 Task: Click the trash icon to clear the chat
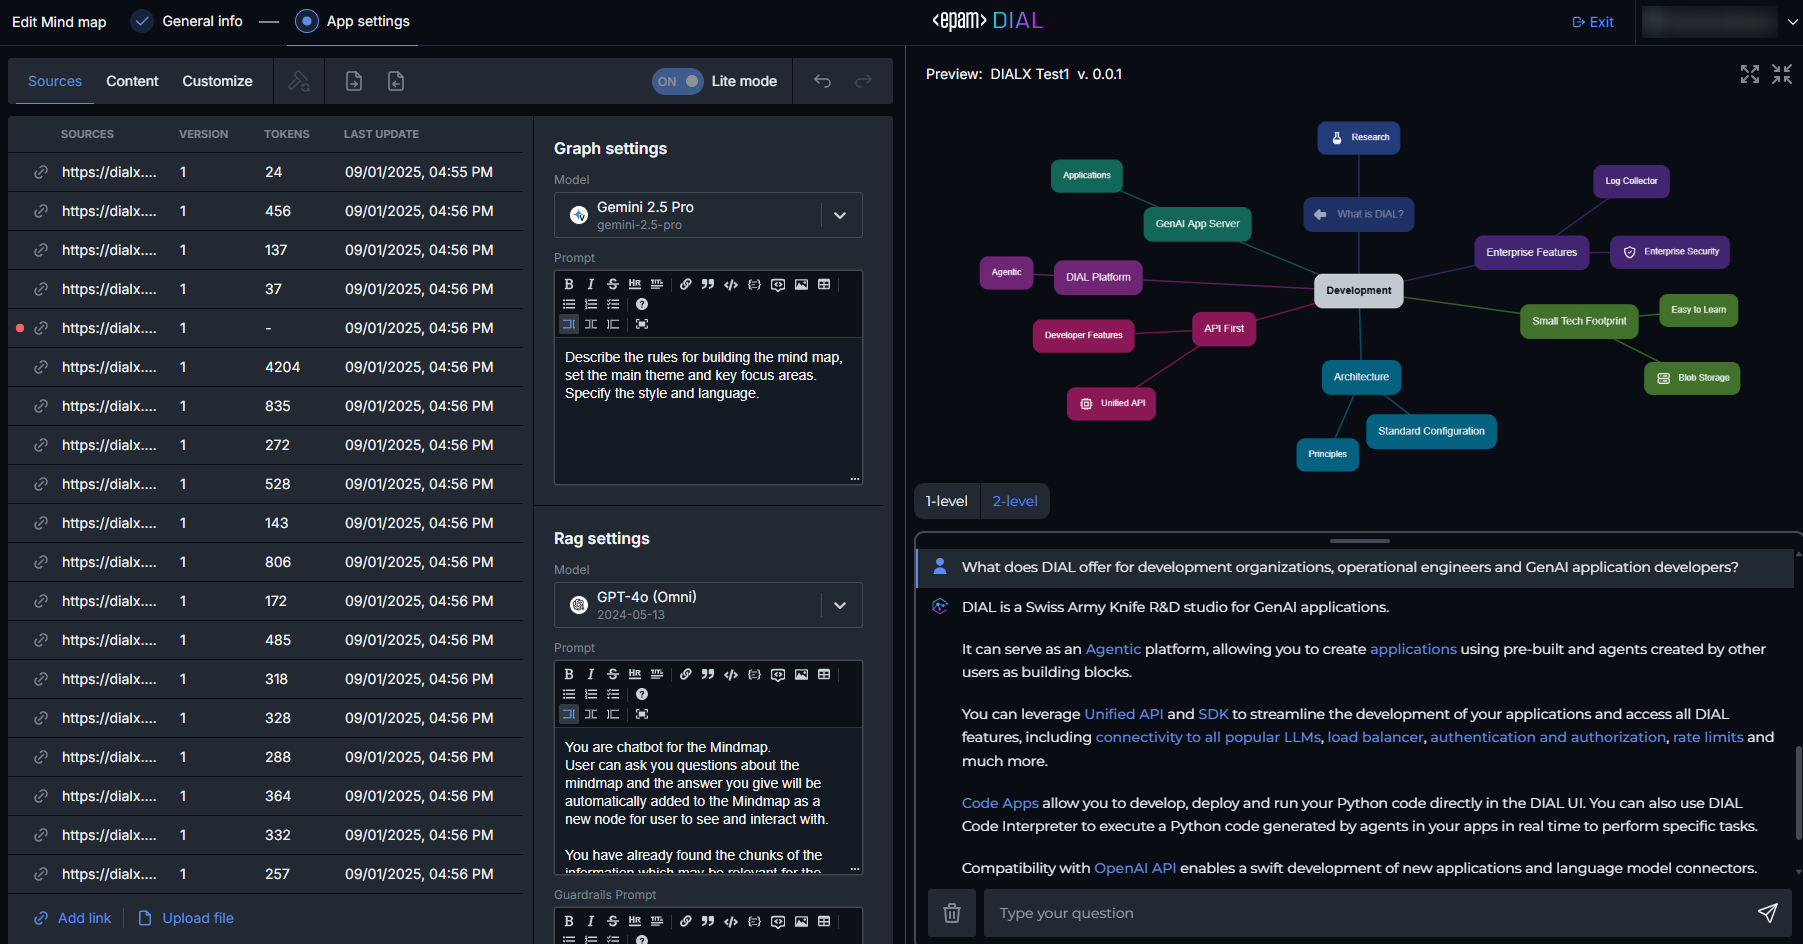pyautogui.click(x=951, y=913)
